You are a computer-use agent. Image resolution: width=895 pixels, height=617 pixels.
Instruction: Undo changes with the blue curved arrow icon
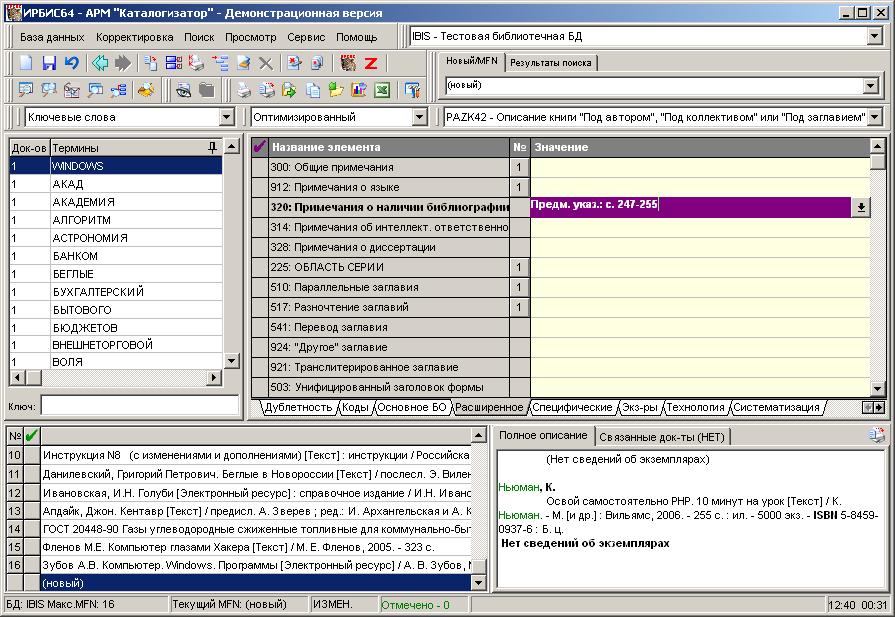tap(71, 62)
